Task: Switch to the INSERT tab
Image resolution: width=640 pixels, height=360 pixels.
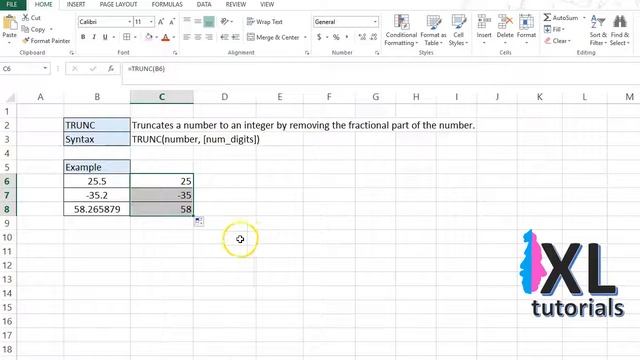Action: pos(76,4)
